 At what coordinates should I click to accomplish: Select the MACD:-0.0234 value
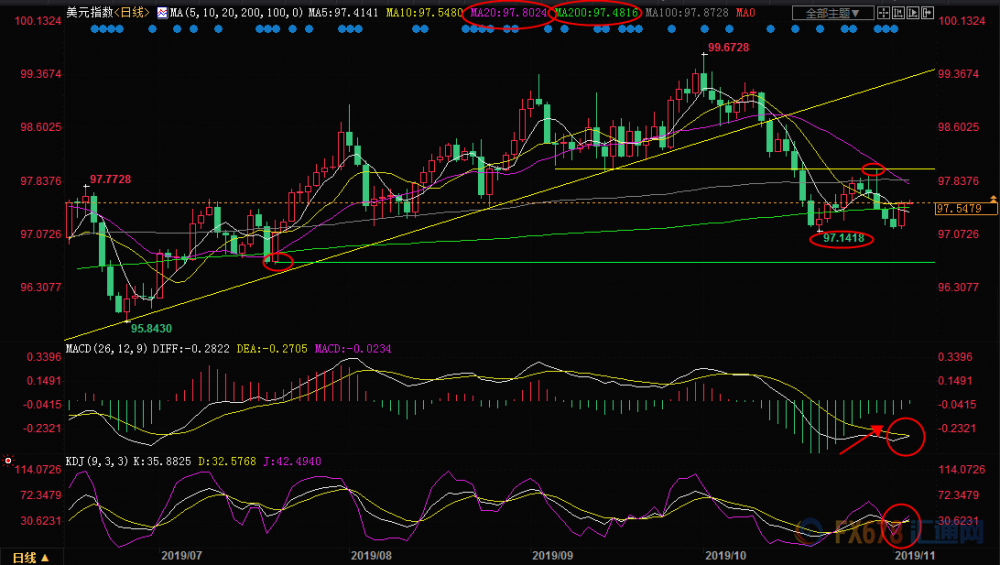[x=353, y=349]
